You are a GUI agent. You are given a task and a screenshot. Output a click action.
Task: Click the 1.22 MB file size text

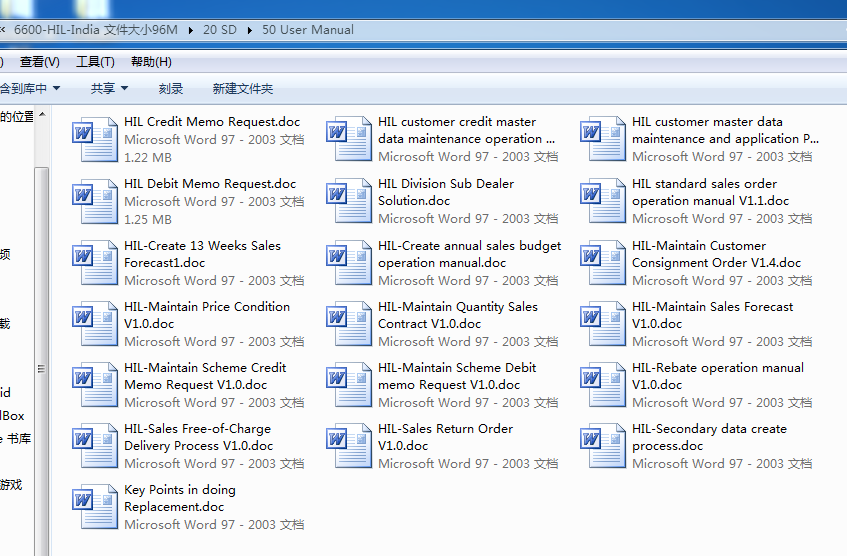[148, 158]
